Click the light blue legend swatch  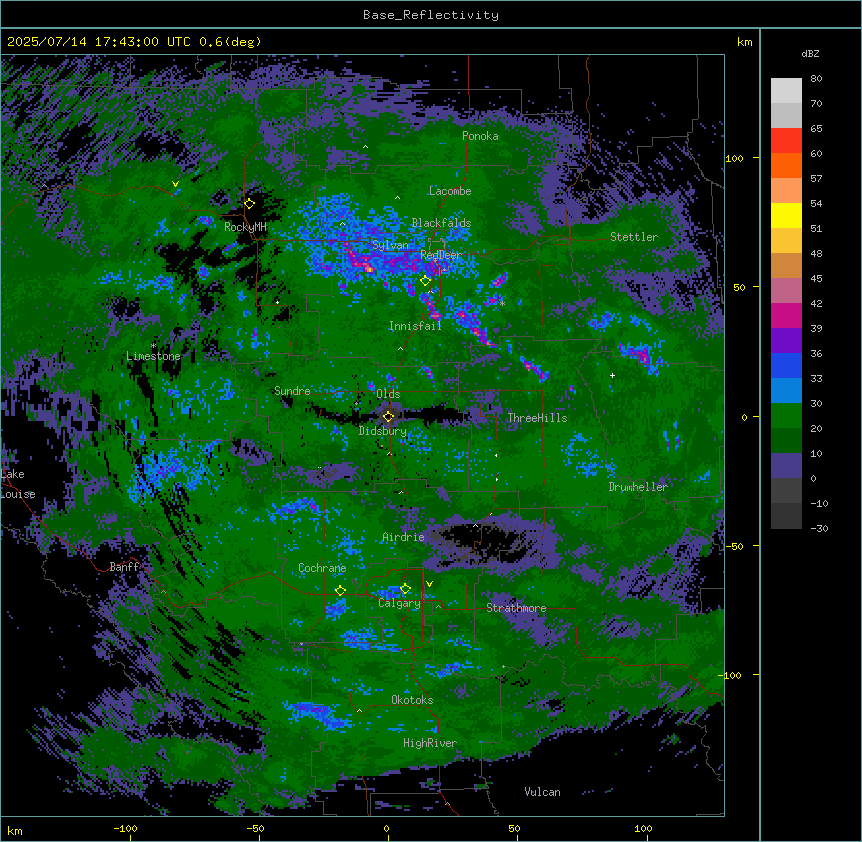(x=786, y=391)
